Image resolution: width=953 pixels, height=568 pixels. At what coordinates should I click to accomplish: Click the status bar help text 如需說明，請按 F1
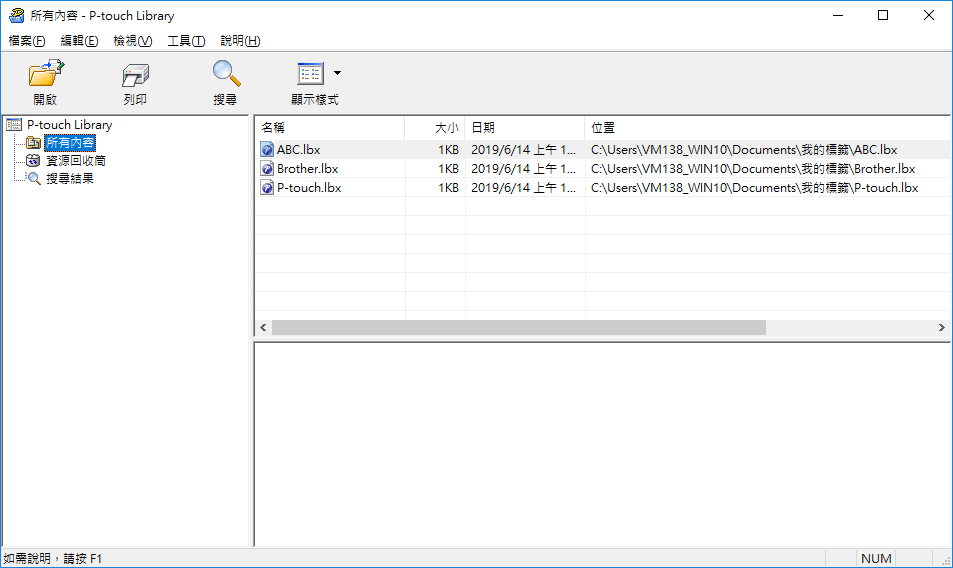pos(53,558)
